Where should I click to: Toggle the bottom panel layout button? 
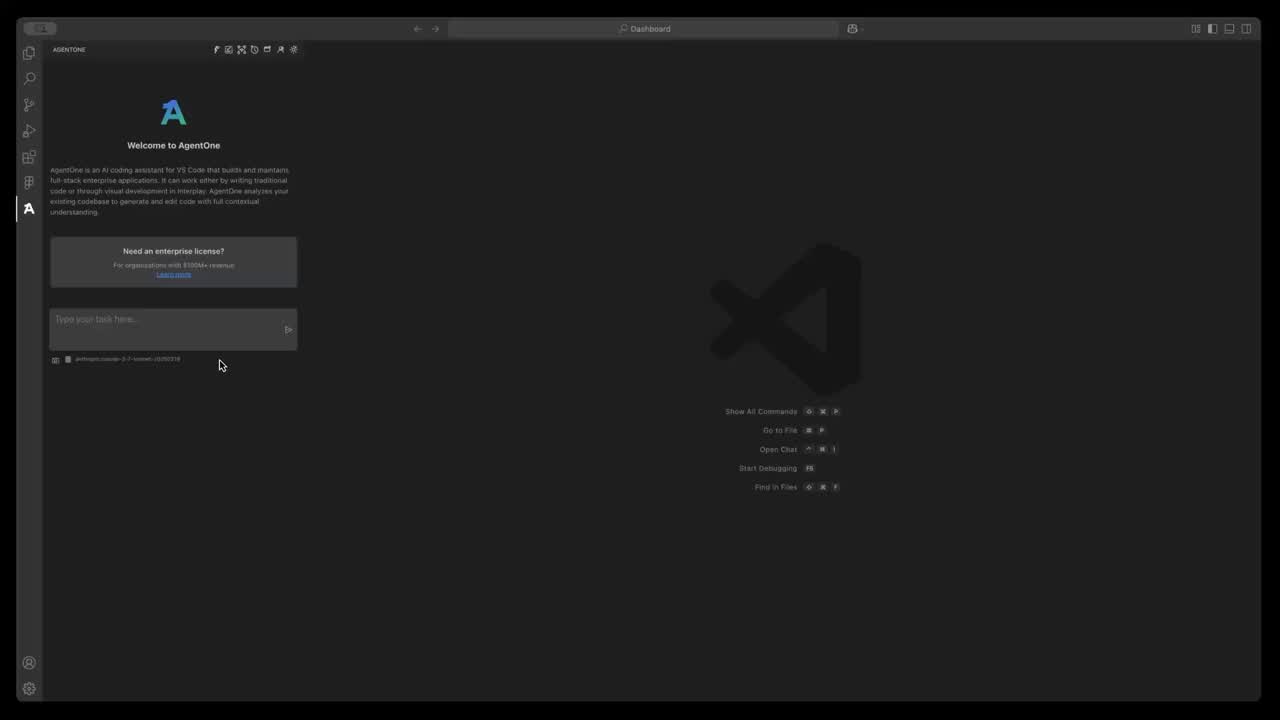point(1230,29)
